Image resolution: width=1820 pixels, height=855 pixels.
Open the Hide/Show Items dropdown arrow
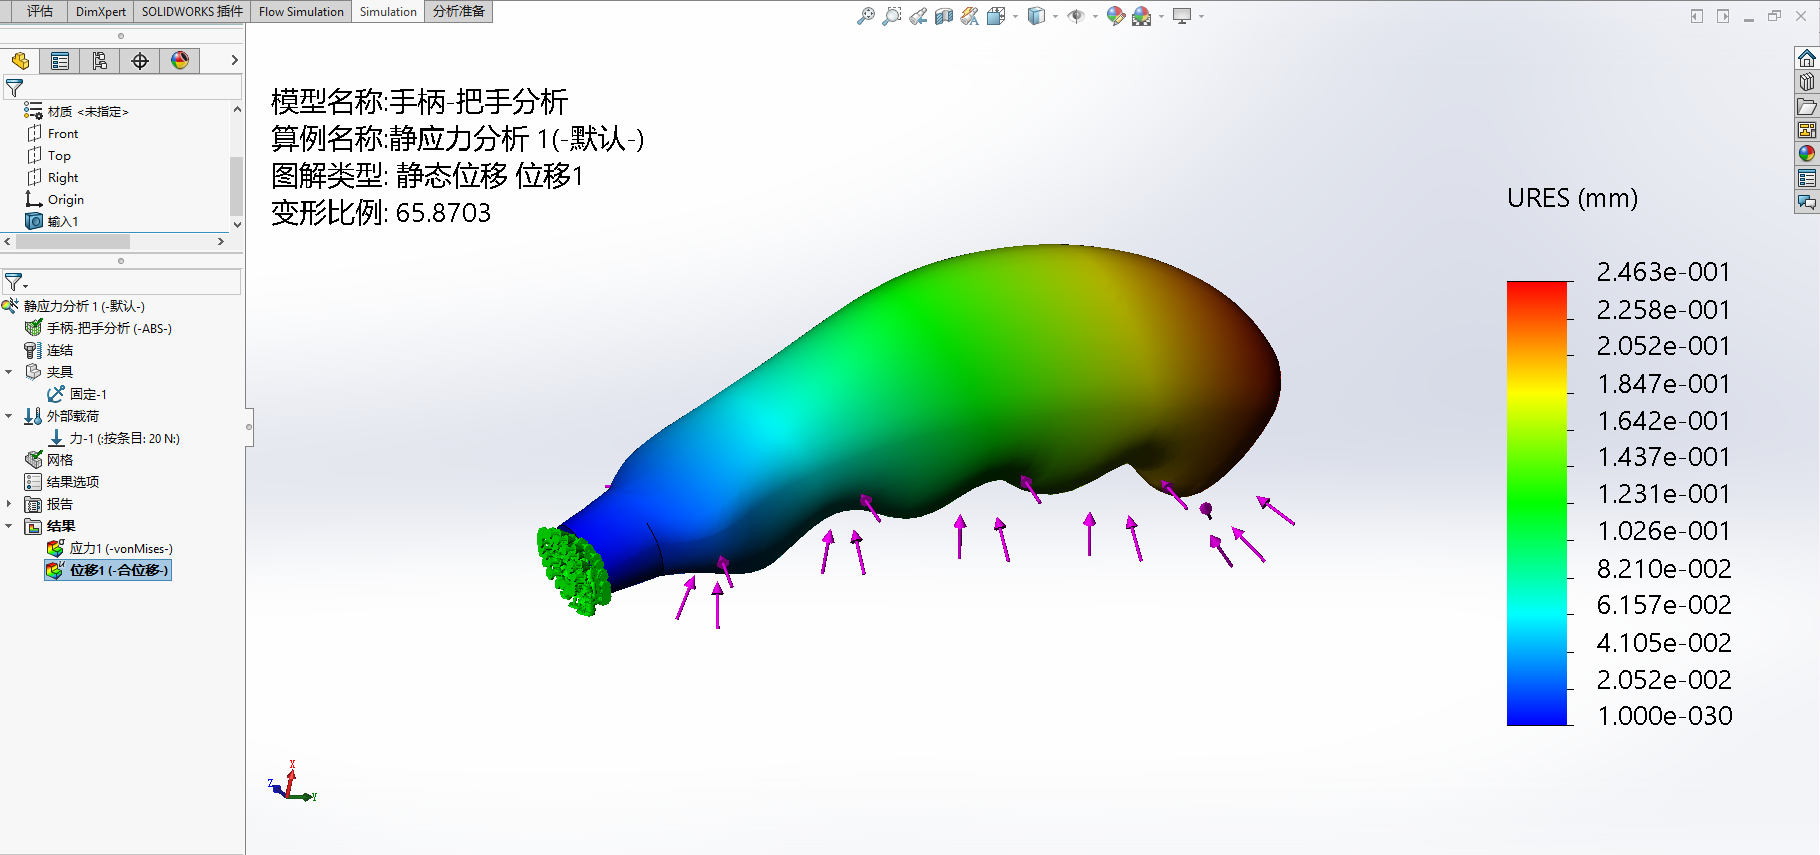coord(1095,16)
